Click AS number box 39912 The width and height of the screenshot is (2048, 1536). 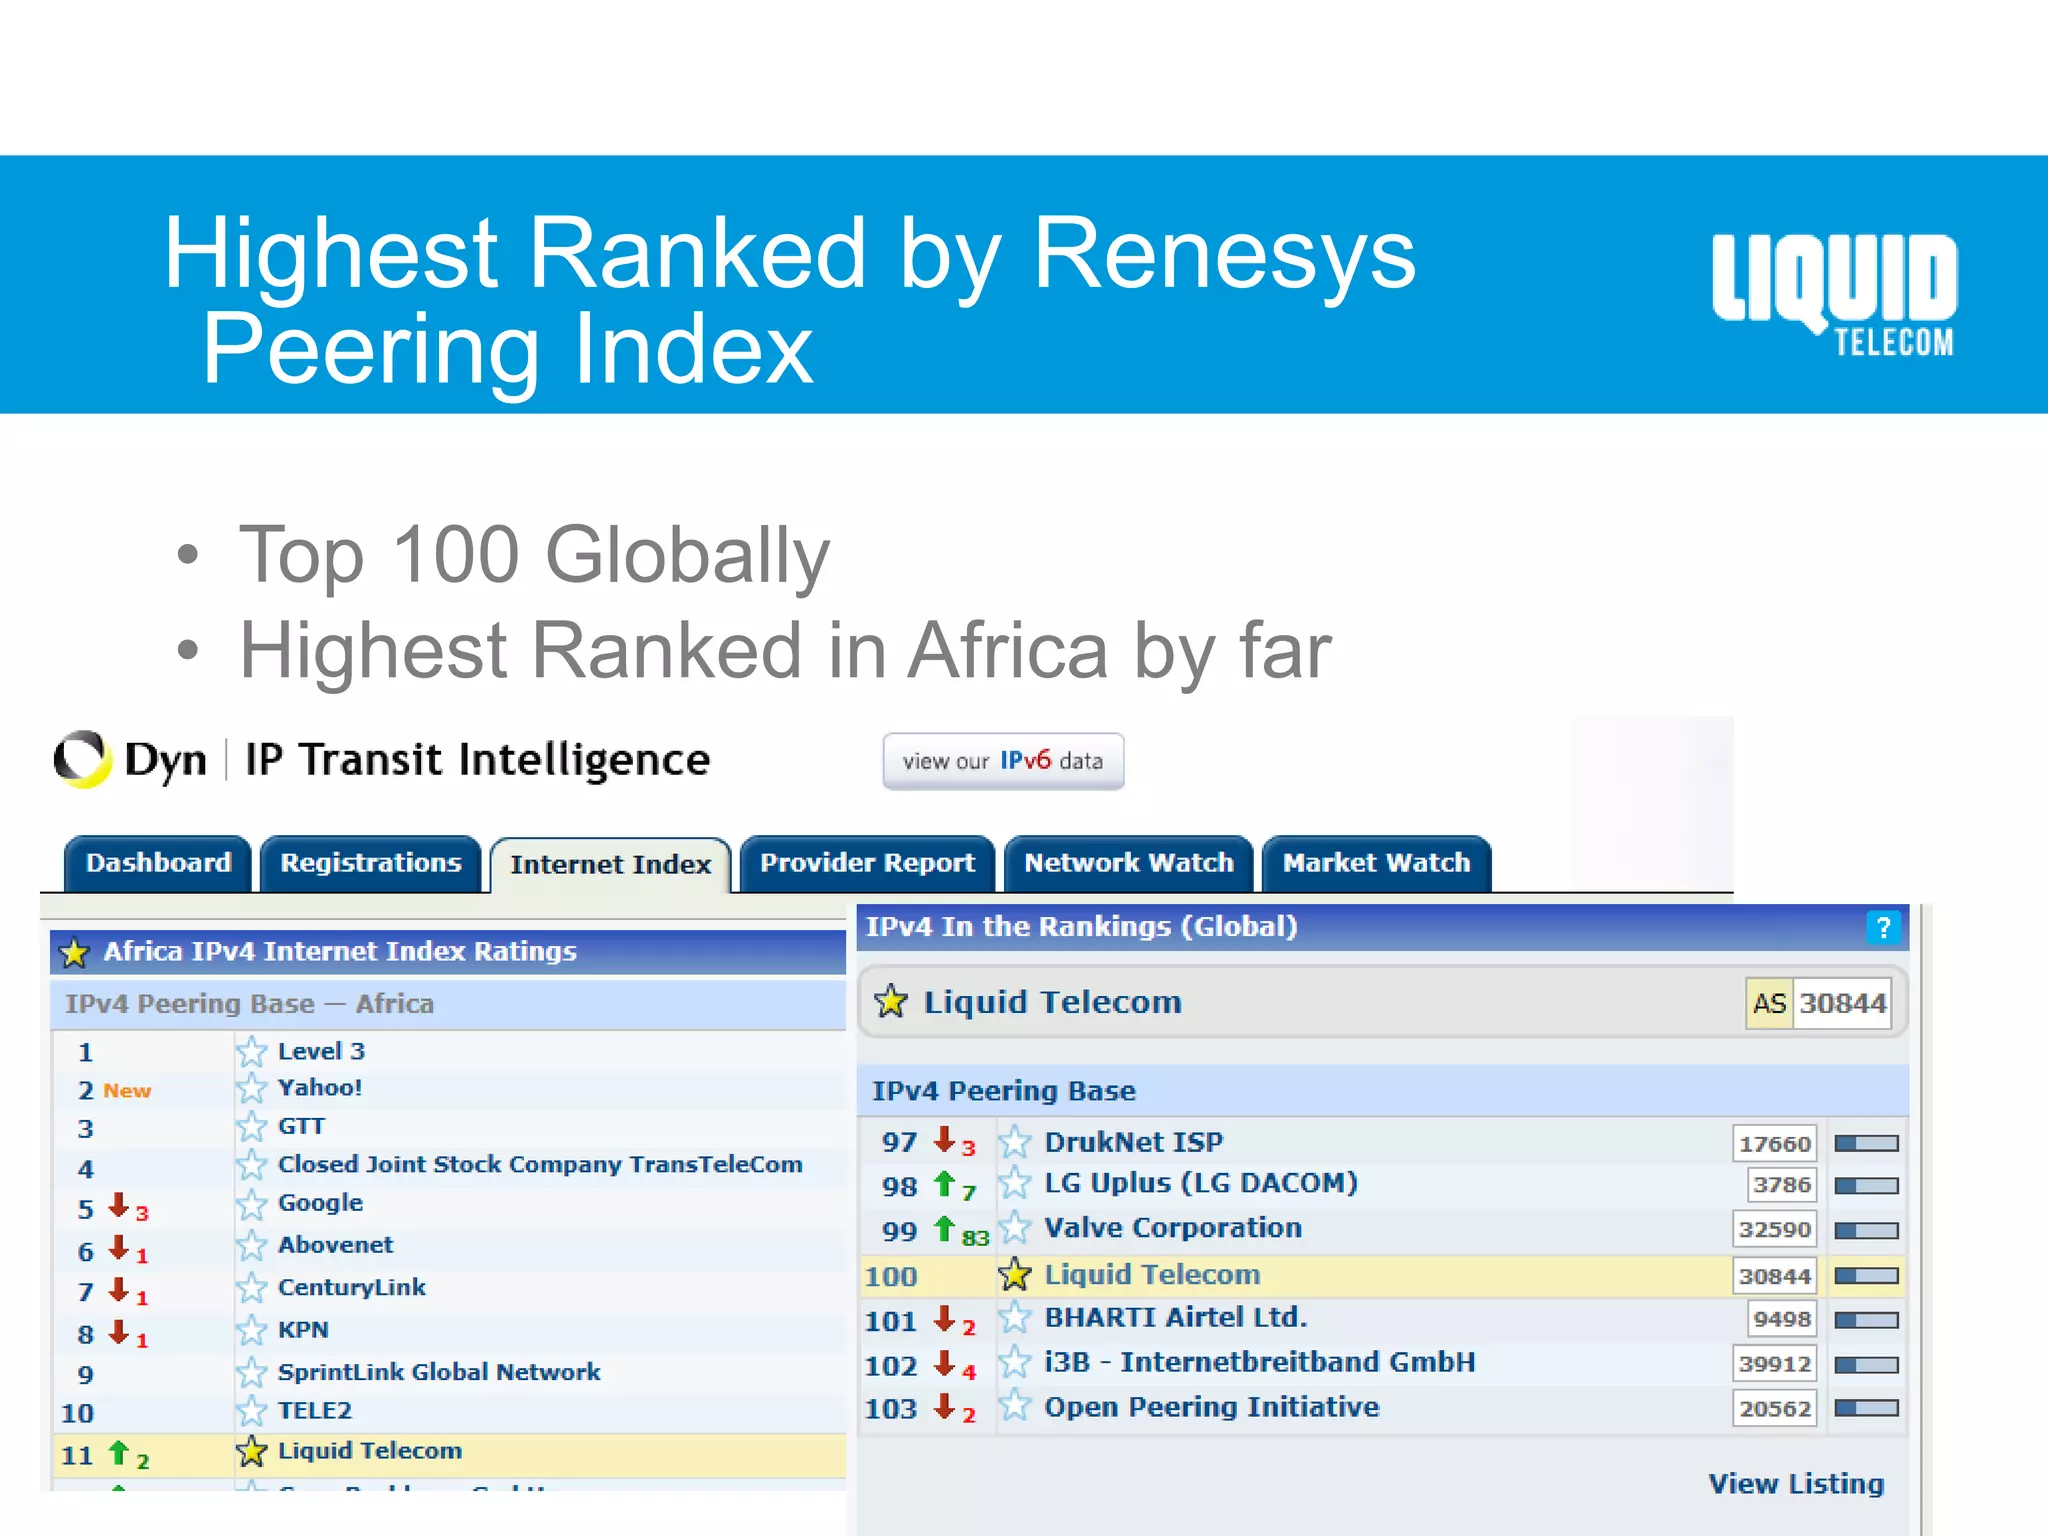point(1775,1364)
